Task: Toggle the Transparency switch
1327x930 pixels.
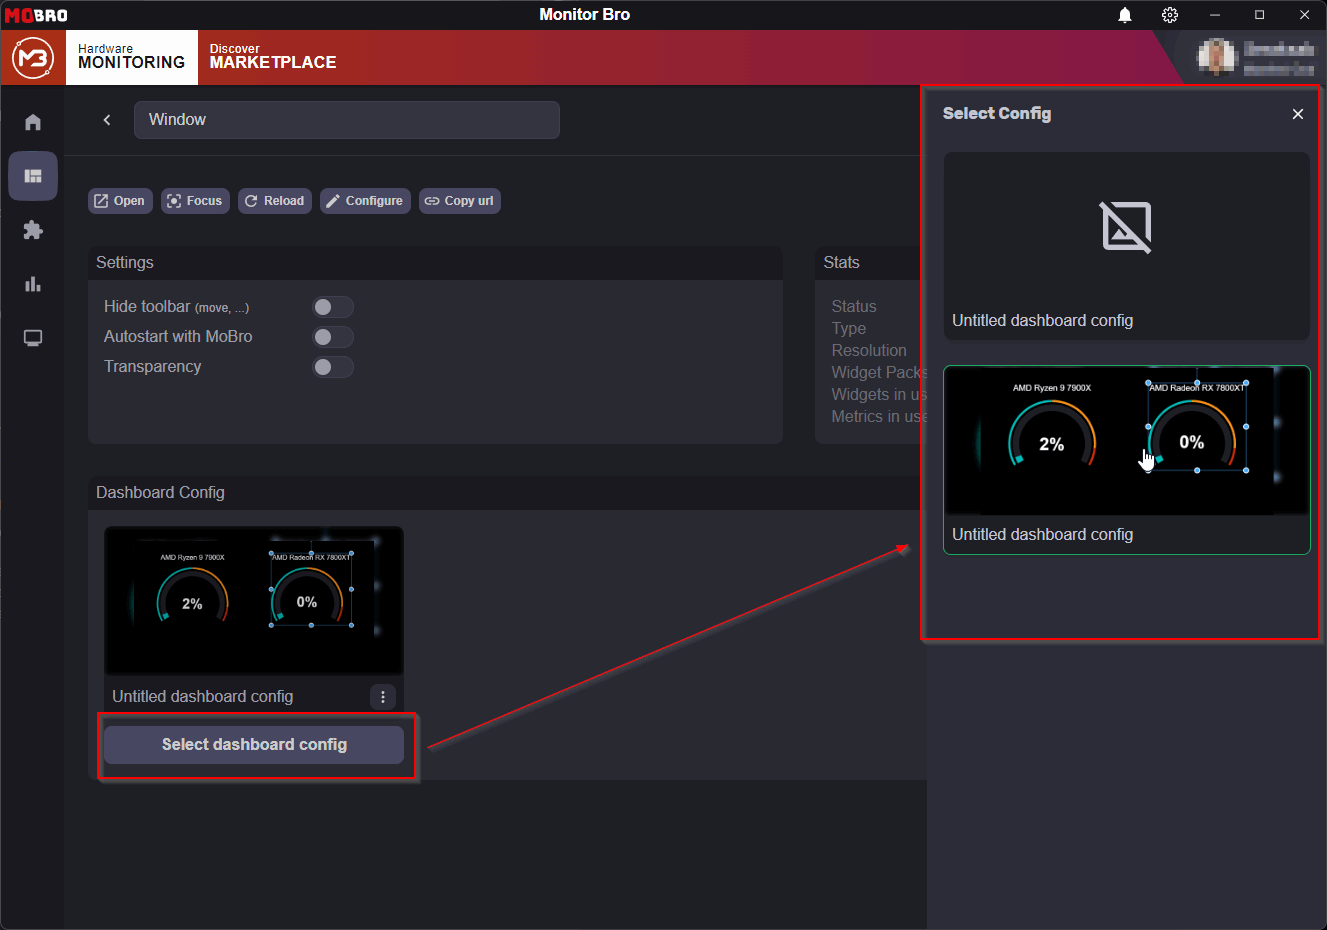Action: [333, 367]
